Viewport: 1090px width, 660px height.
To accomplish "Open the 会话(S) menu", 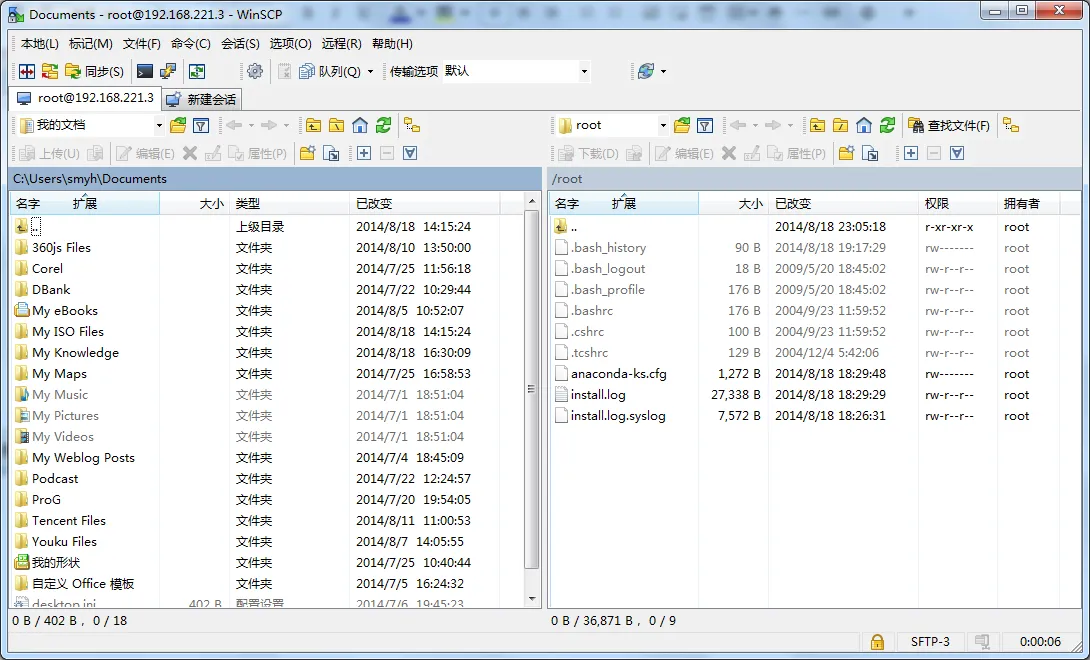I will pos(241,44).
